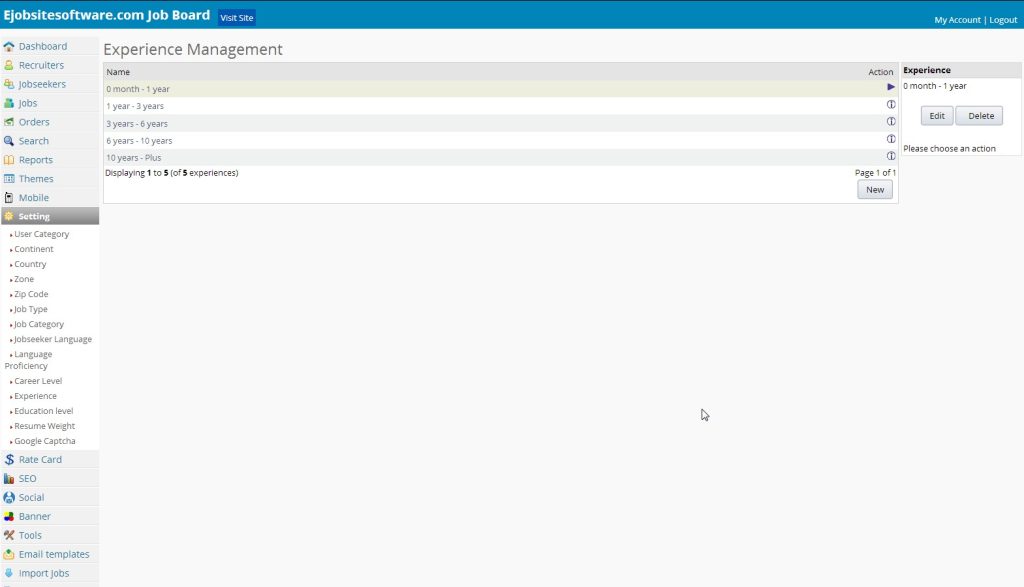
Task: Open Job Type setting
Action: coord(31,309)
